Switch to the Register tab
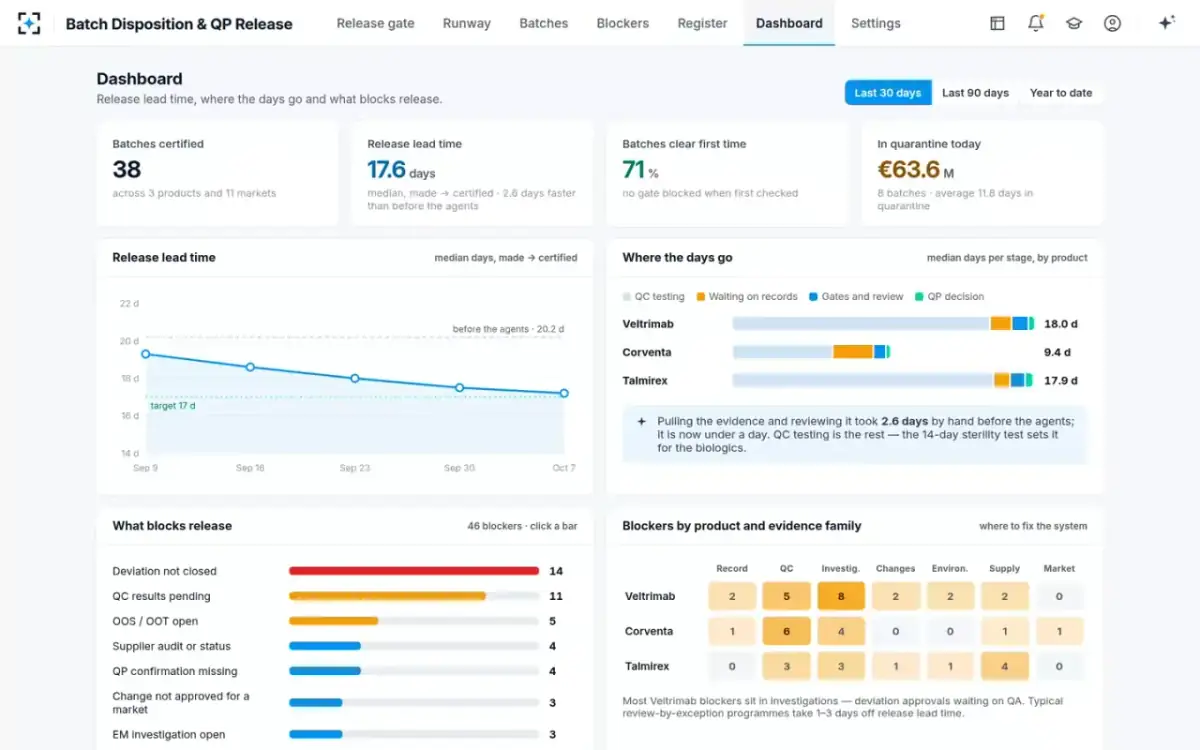The width and height of the screenshot is (1200, 750). tap(702, 23)
